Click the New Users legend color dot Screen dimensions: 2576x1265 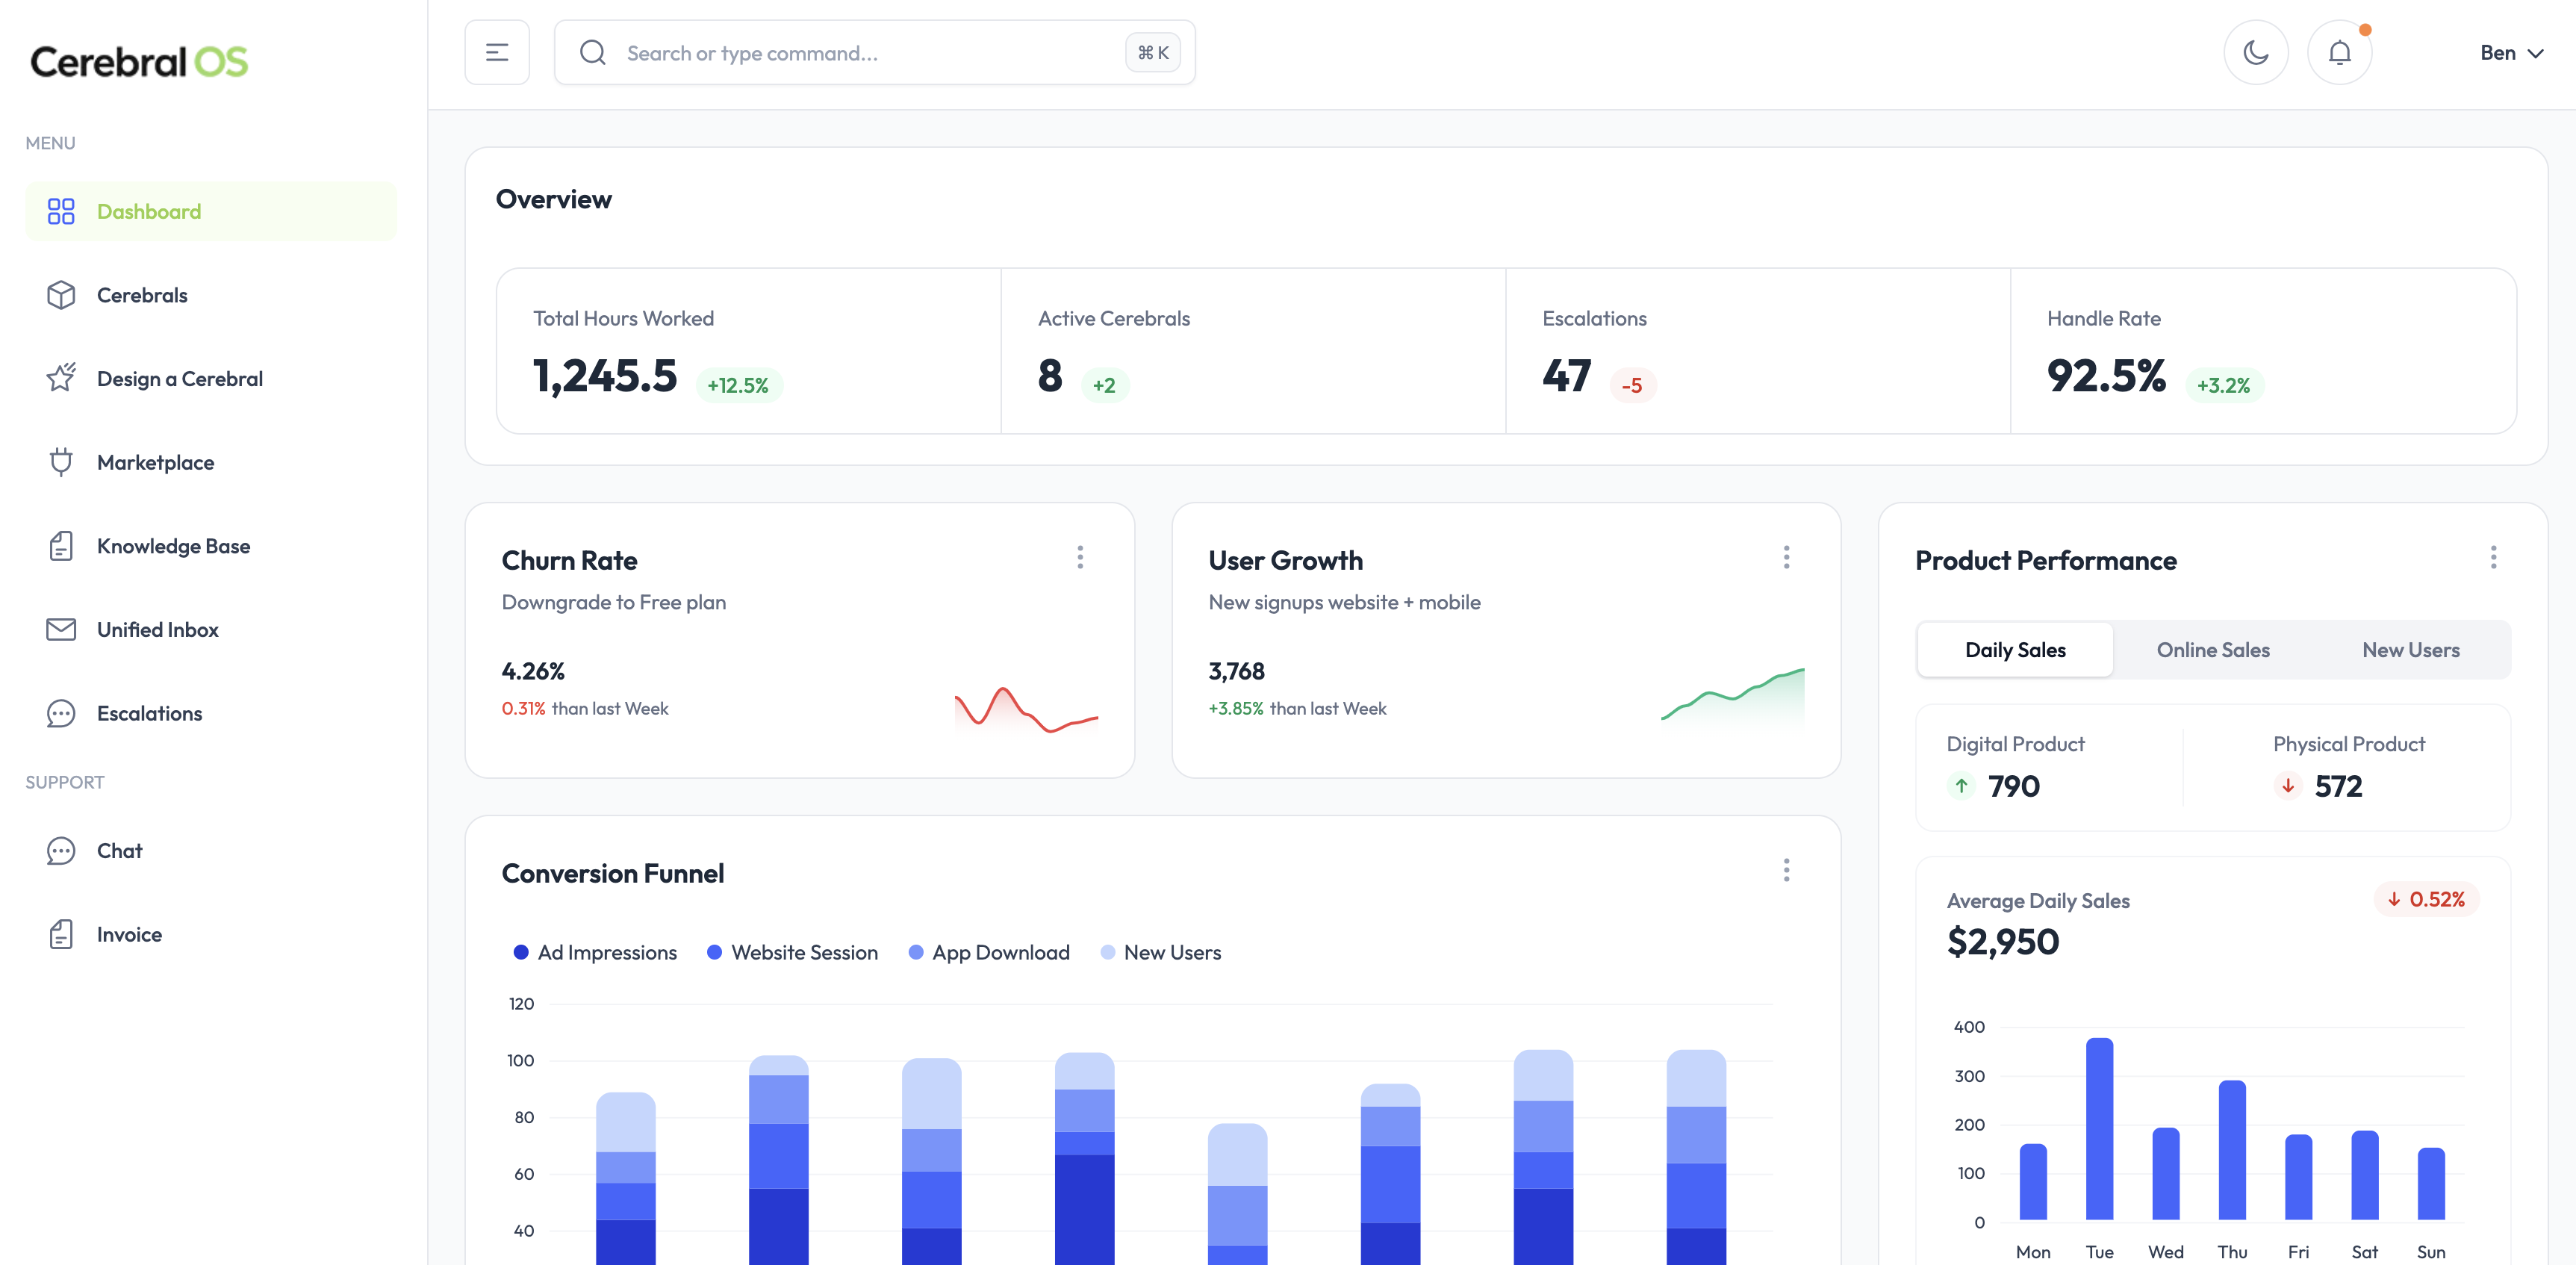[1107, 952]
